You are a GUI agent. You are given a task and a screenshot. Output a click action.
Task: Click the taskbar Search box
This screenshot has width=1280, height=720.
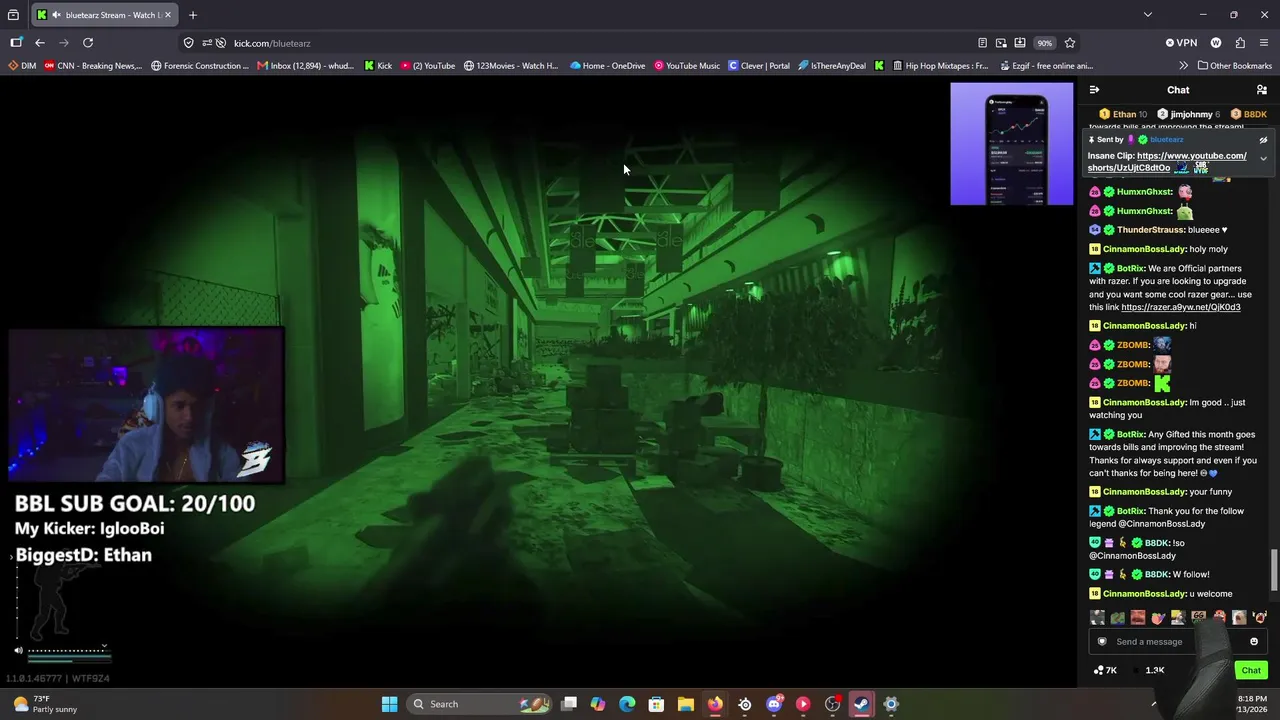481,704
